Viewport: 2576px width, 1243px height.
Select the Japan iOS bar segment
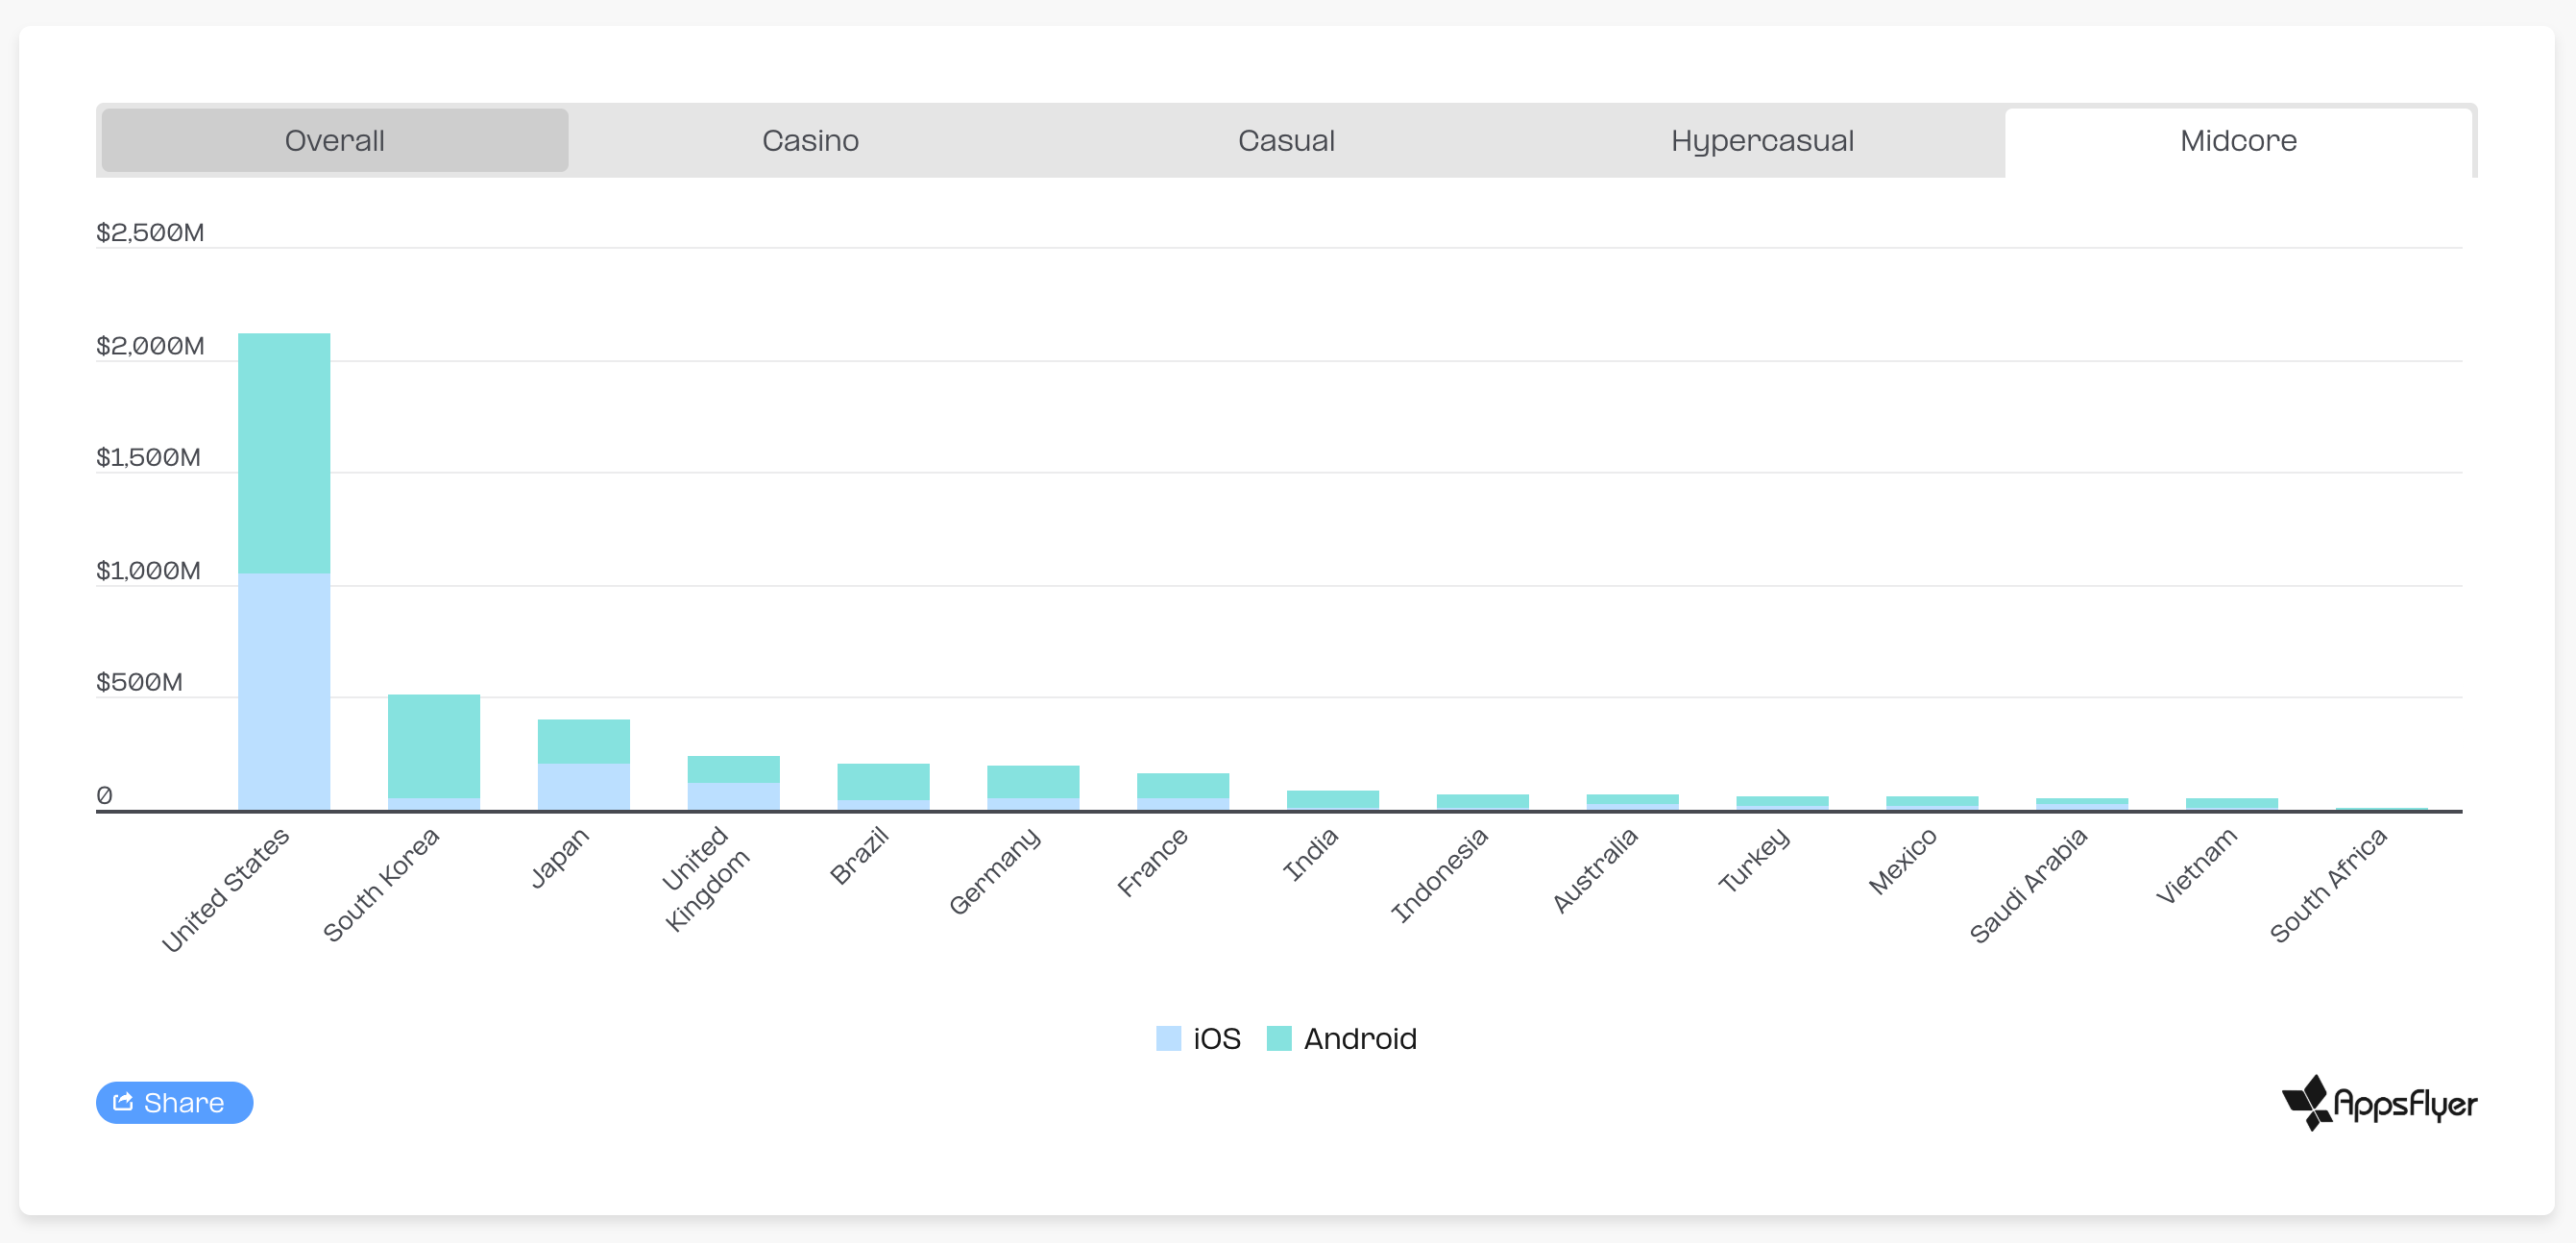coord(584,787)
